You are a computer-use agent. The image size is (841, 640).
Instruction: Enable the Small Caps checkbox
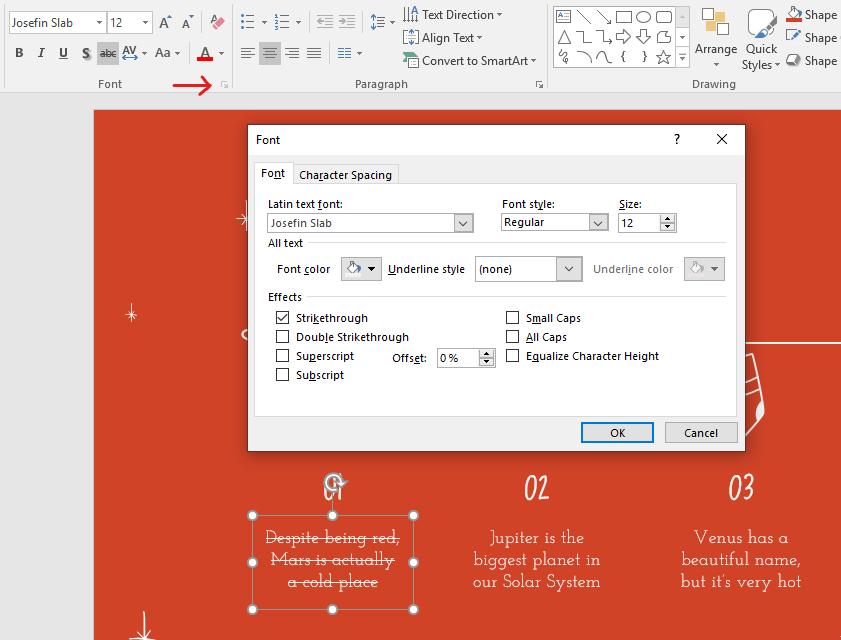point(513,318)
